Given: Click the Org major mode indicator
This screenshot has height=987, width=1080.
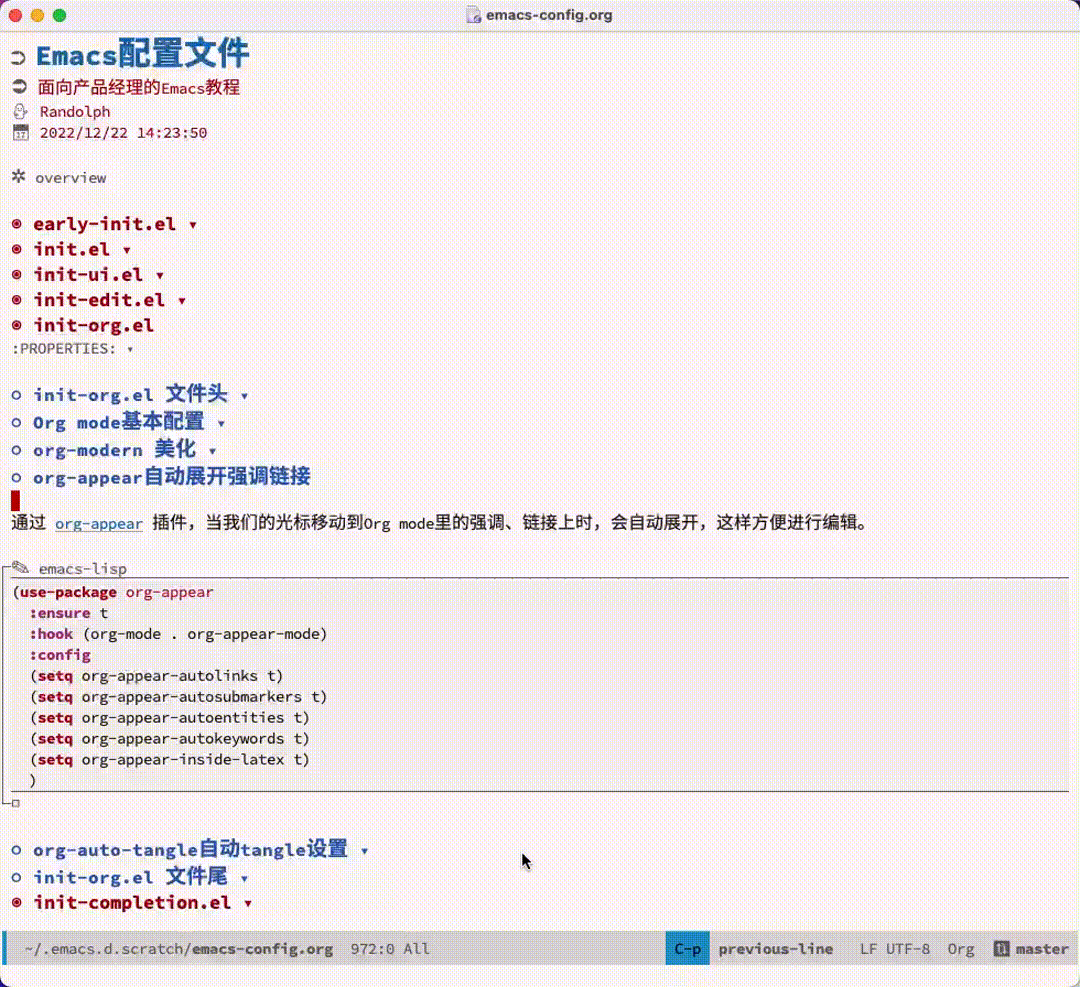Looking at the screenshot, I should 961,949.
